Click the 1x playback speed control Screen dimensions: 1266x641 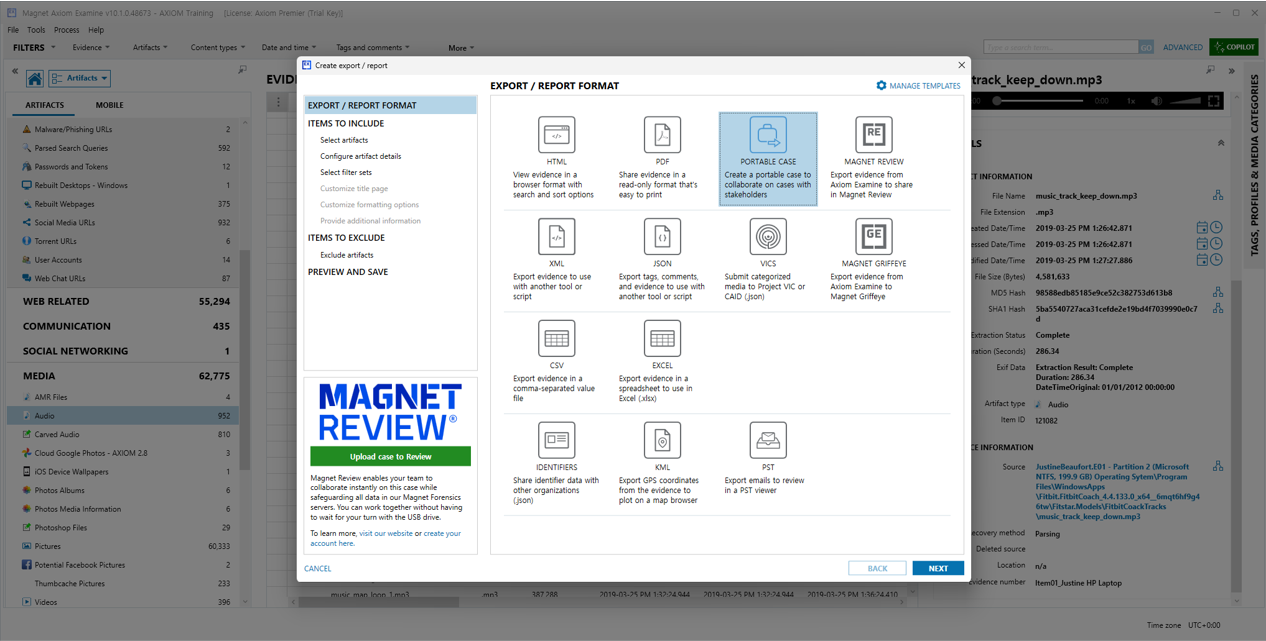[1131, 101]
